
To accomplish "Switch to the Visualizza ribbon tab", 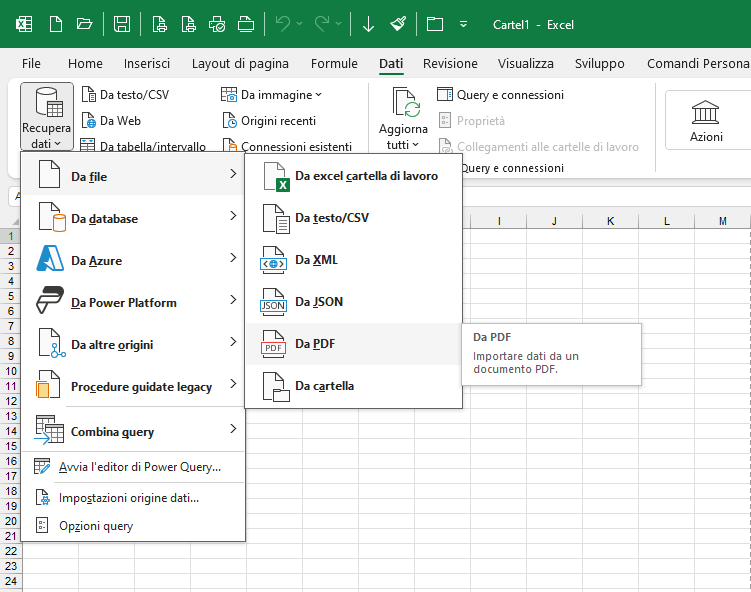I will click(x=525, y=63).
